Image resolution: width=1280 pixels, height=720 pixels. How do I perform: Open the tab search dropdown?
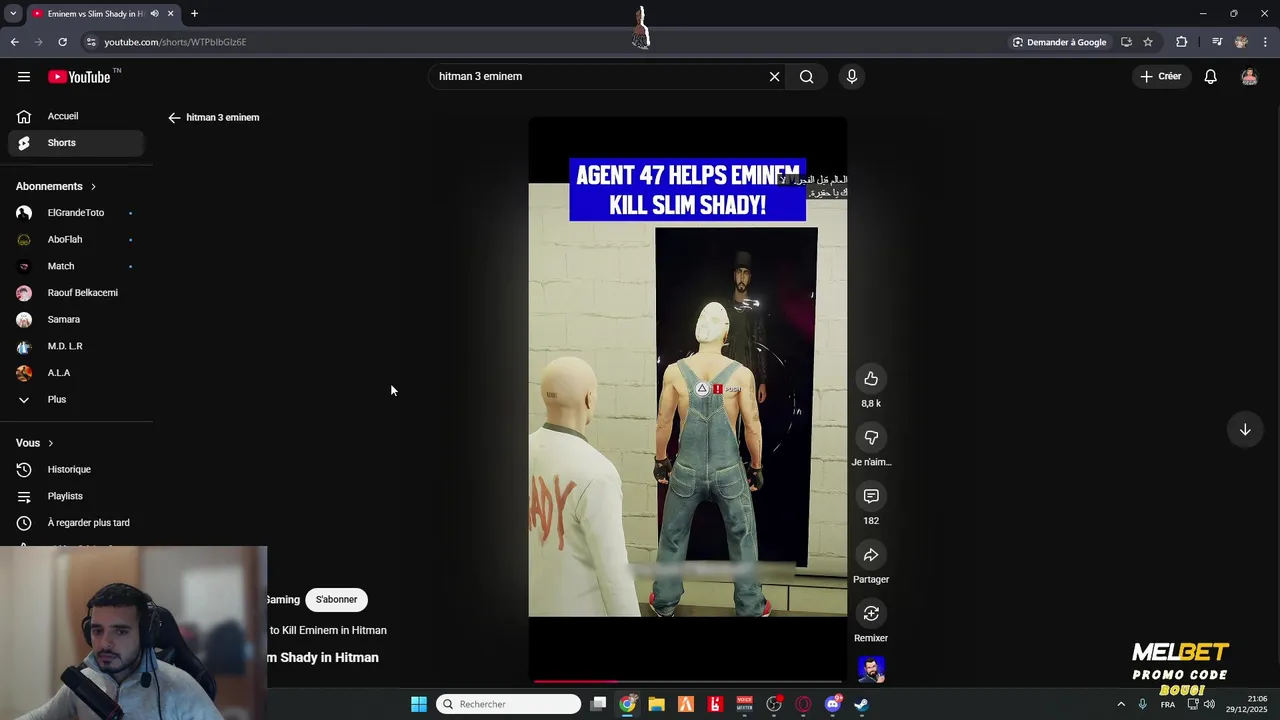click(x=13, y=14)
